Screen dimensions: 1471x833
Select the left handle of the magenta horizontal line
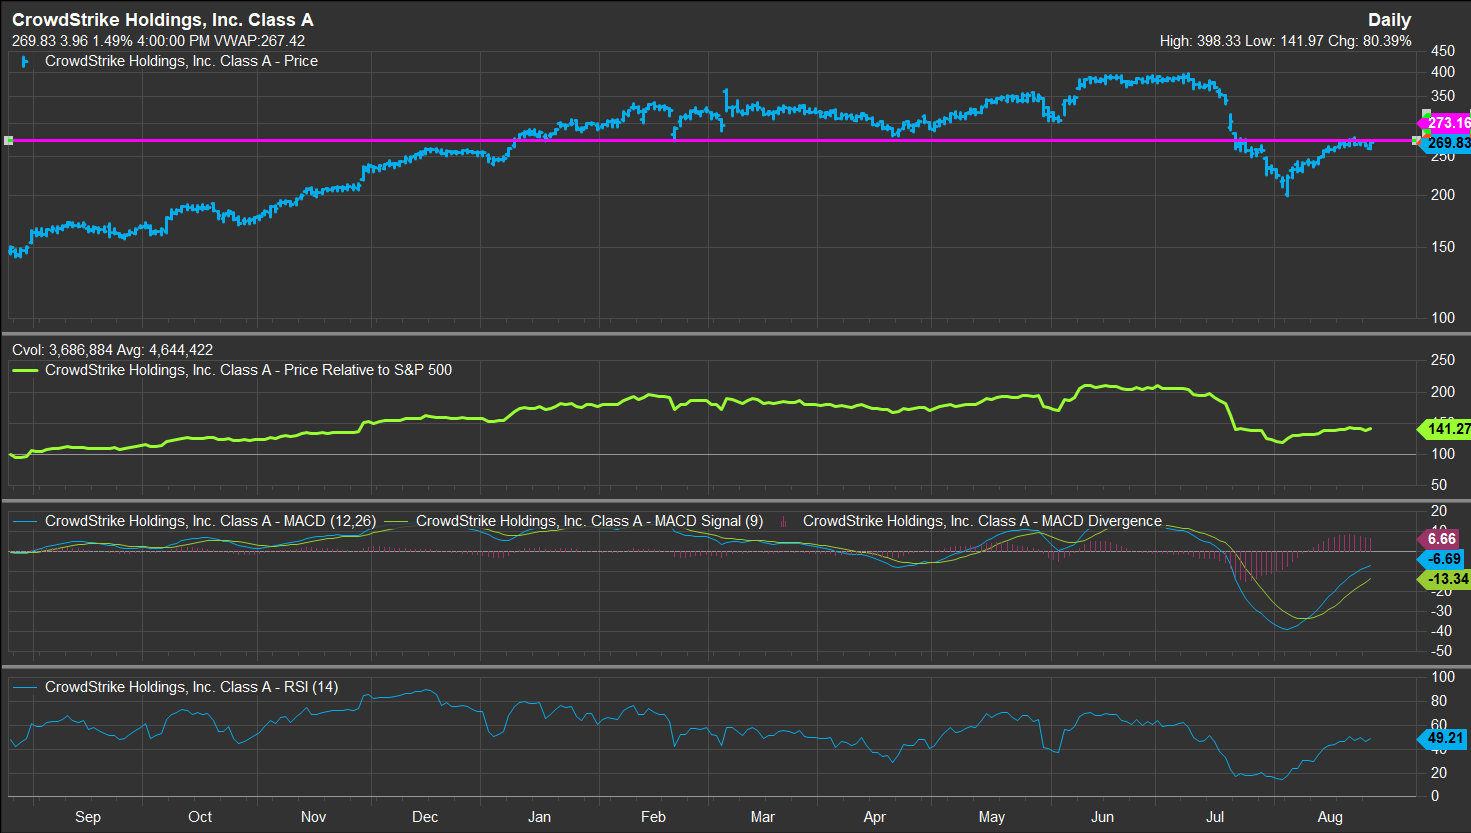coord(8,141)
